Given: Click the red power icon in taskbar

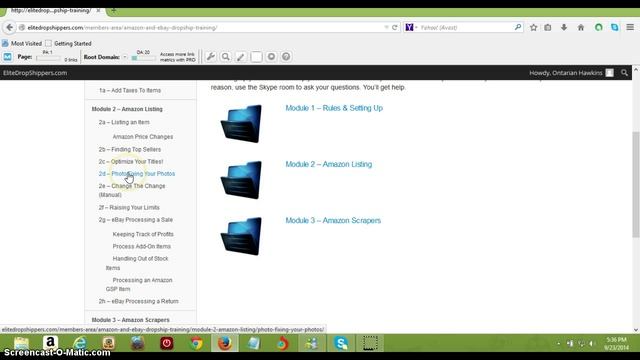Looking at the screenshot, I should [167, 343].
